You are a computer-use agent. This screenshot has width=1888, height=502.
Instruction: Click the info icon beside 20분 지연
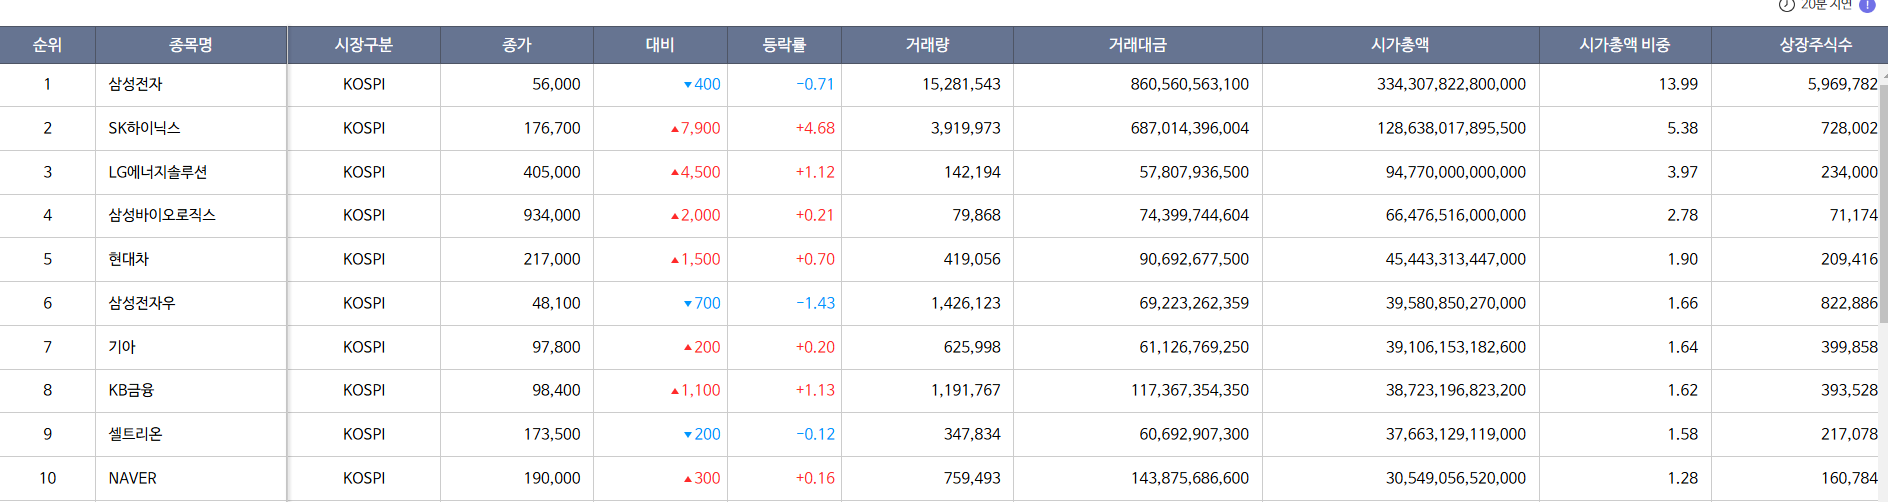pyautogui.click(x=1867, y=5)
